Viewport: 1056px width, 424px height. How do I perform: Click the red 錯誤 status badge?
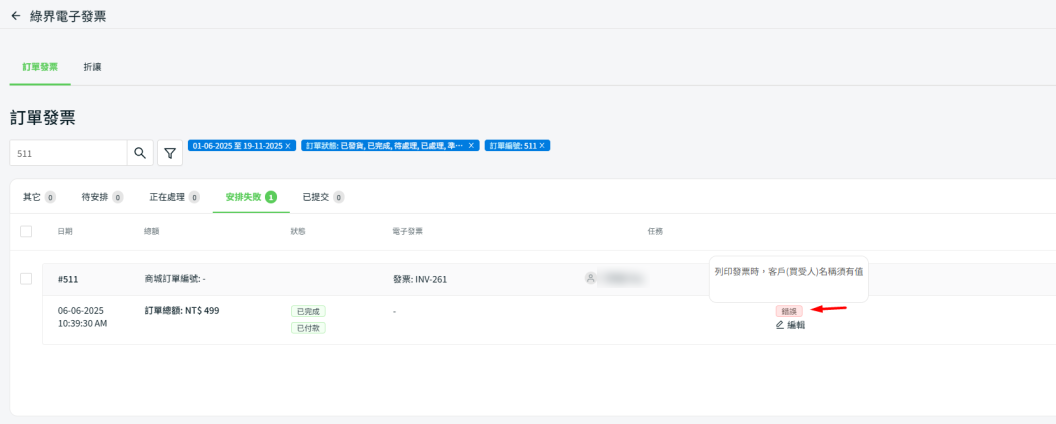tap(789, 311)
